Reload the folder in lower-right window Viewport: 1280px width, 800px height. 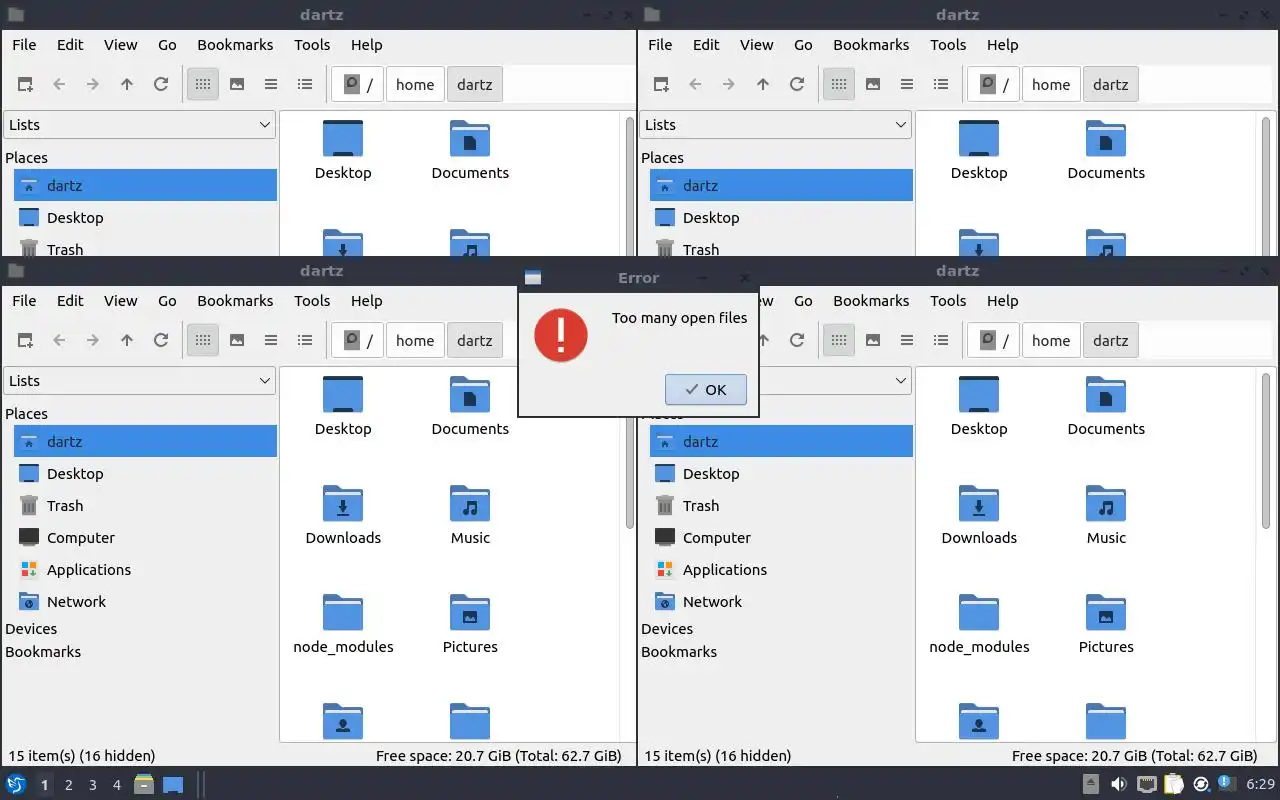[797, 341]
